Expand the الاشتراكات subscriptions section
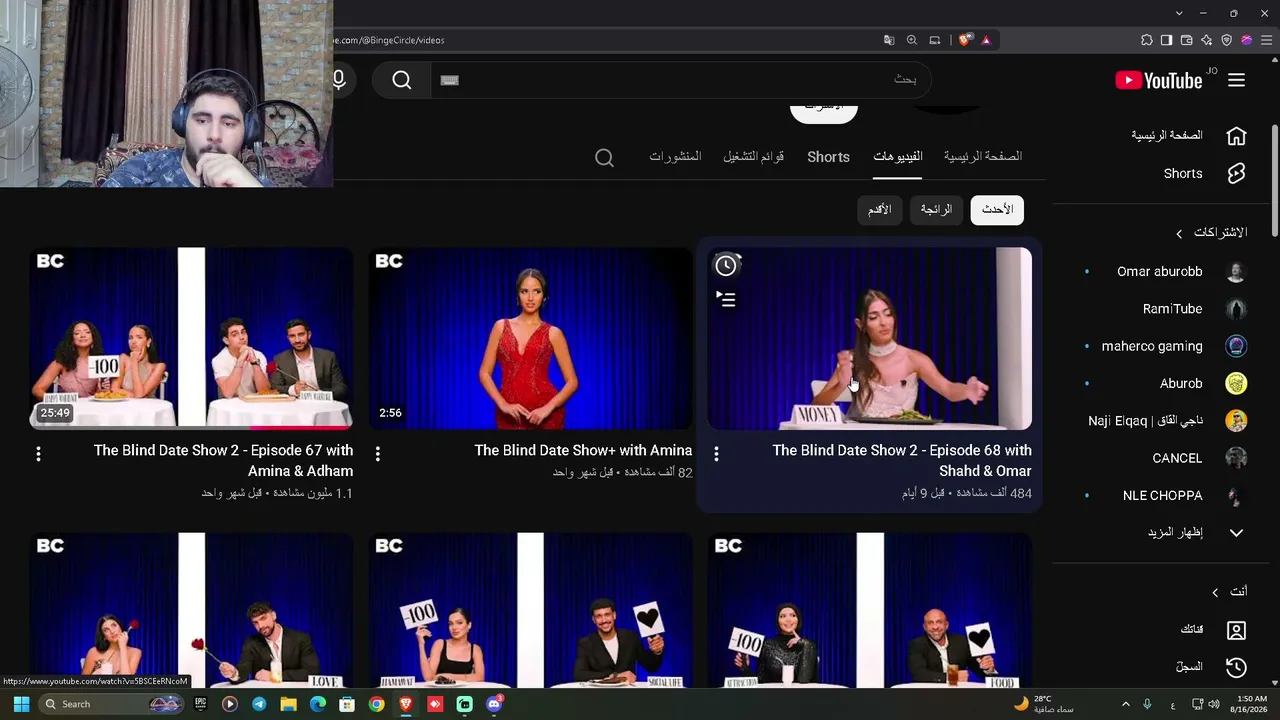 coord(1179,233)
